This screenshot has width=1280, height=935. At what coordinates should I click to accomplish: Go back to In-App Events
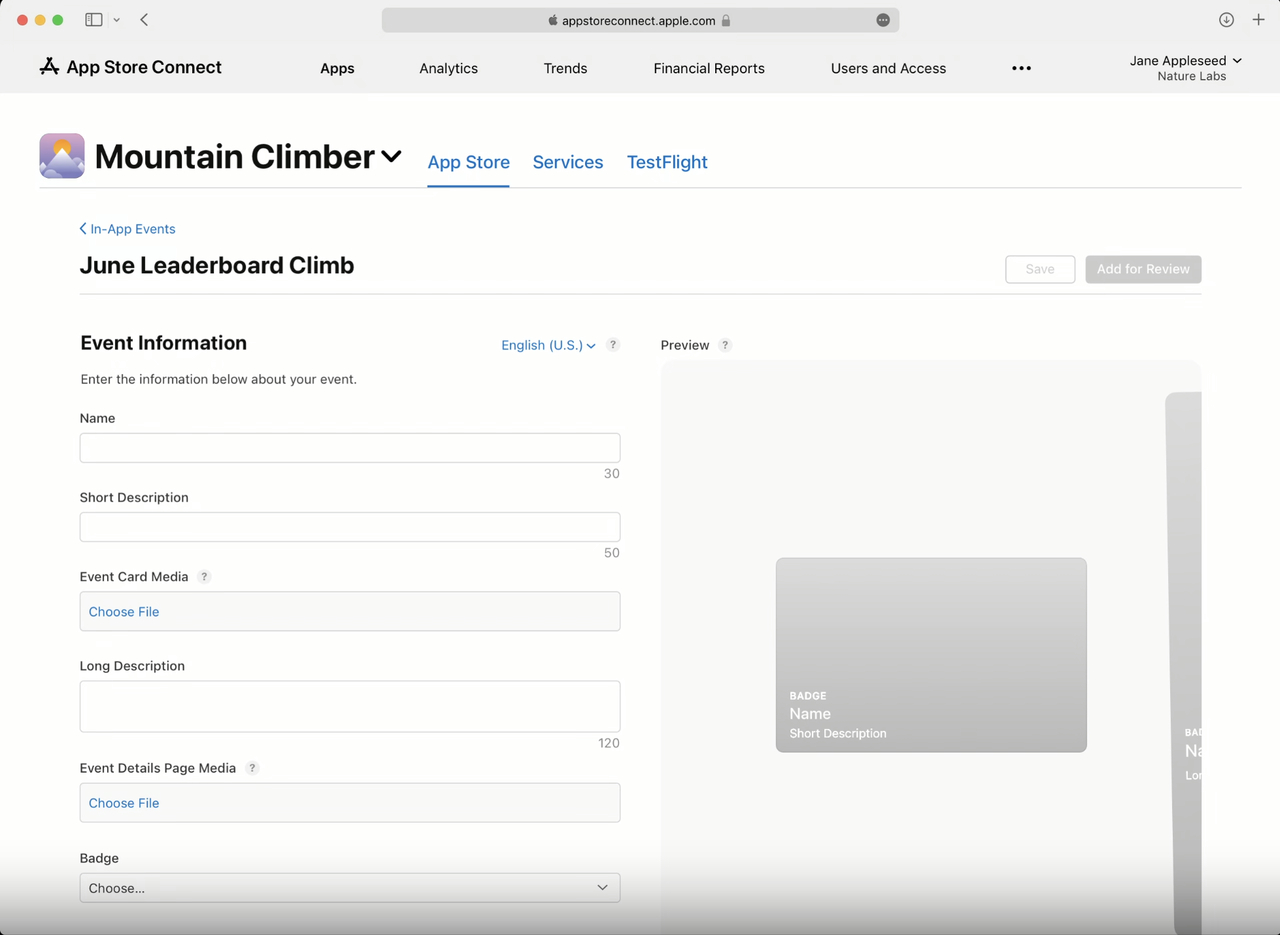pos(127,229)
